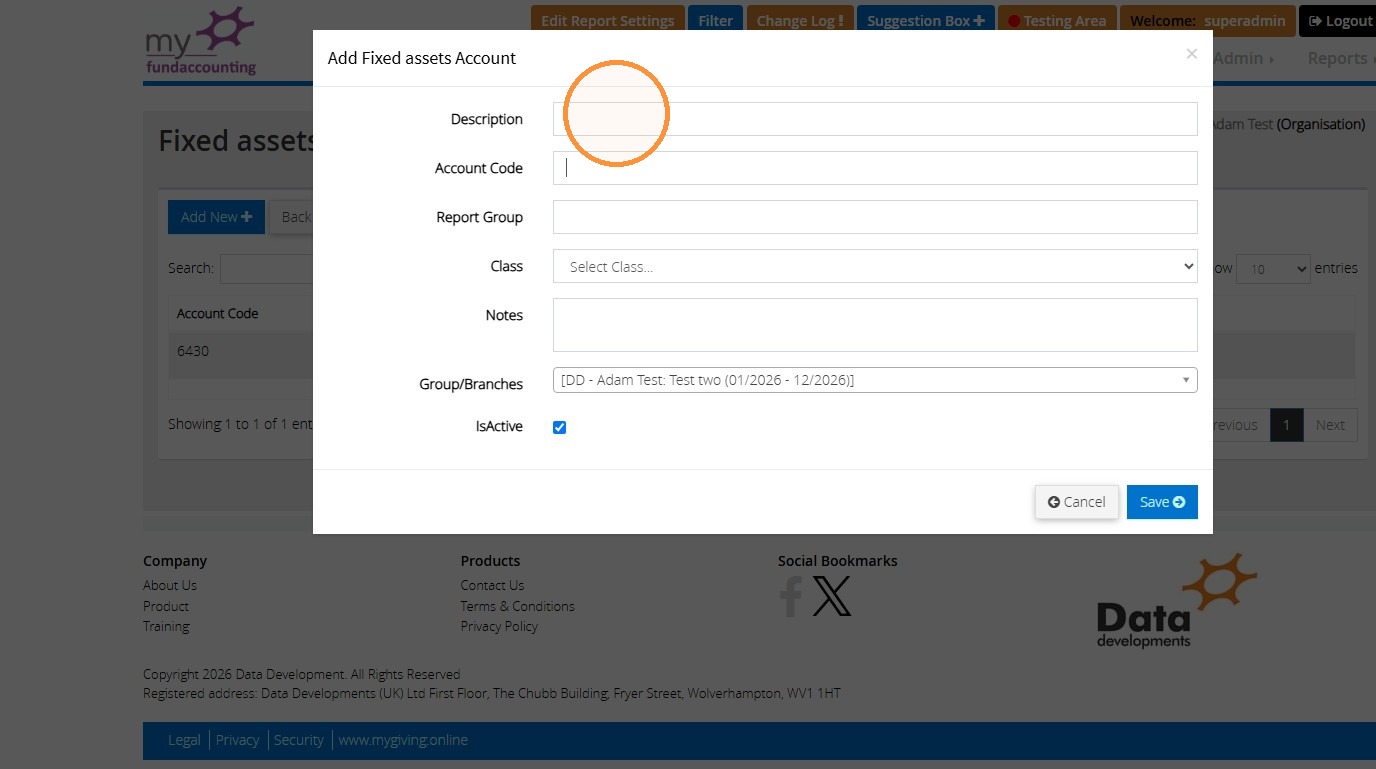This screenshot has height=769, width=1376.
Task: Open the Training footer link
Action: 166,626
